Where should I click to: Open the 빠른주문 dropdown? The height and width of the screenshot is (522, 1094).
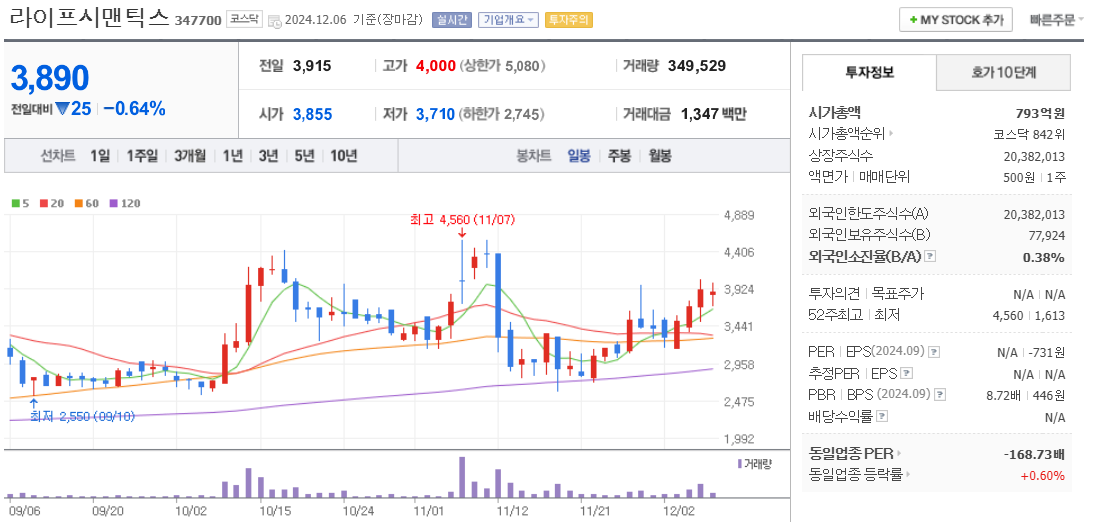point(1057,20)
